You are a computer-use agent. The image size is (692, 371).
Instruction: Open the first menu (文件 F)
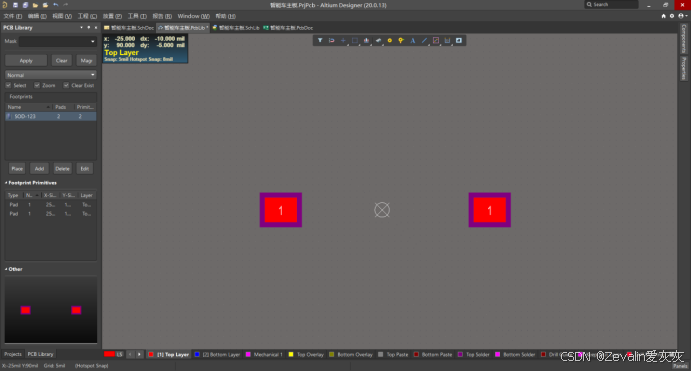point(12,16)
